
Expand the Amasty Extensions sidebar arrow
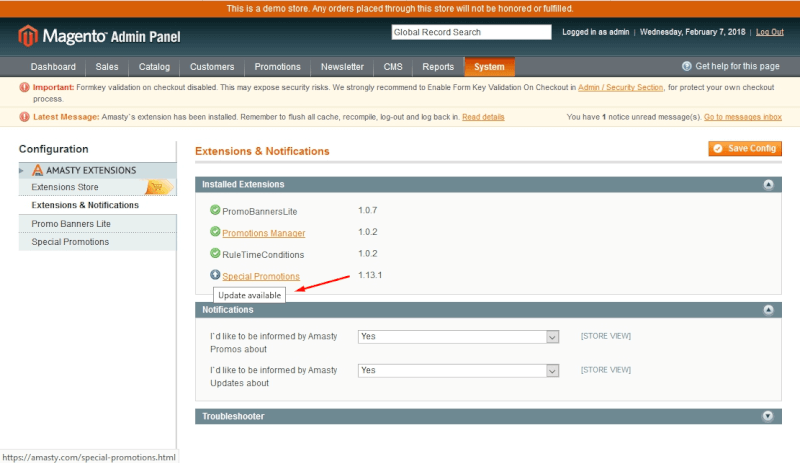pos(21,170)
